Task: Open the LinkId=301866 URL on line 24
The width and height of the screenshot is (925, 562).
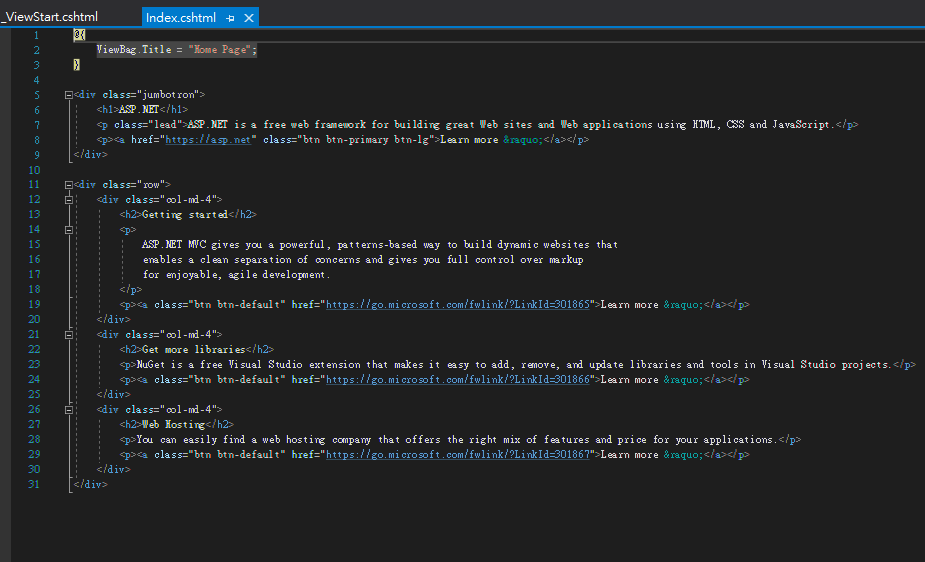Action: click(x=458, y=380)
